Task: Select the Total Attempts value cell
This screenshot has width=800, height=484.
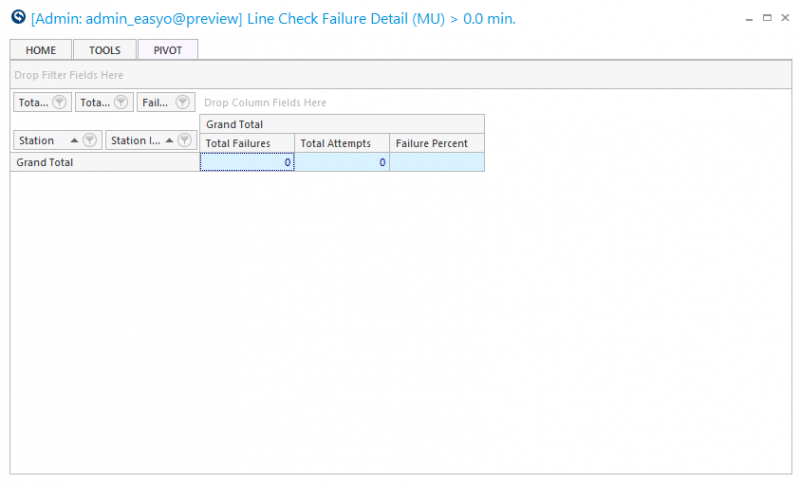Action: pos(342,162)
